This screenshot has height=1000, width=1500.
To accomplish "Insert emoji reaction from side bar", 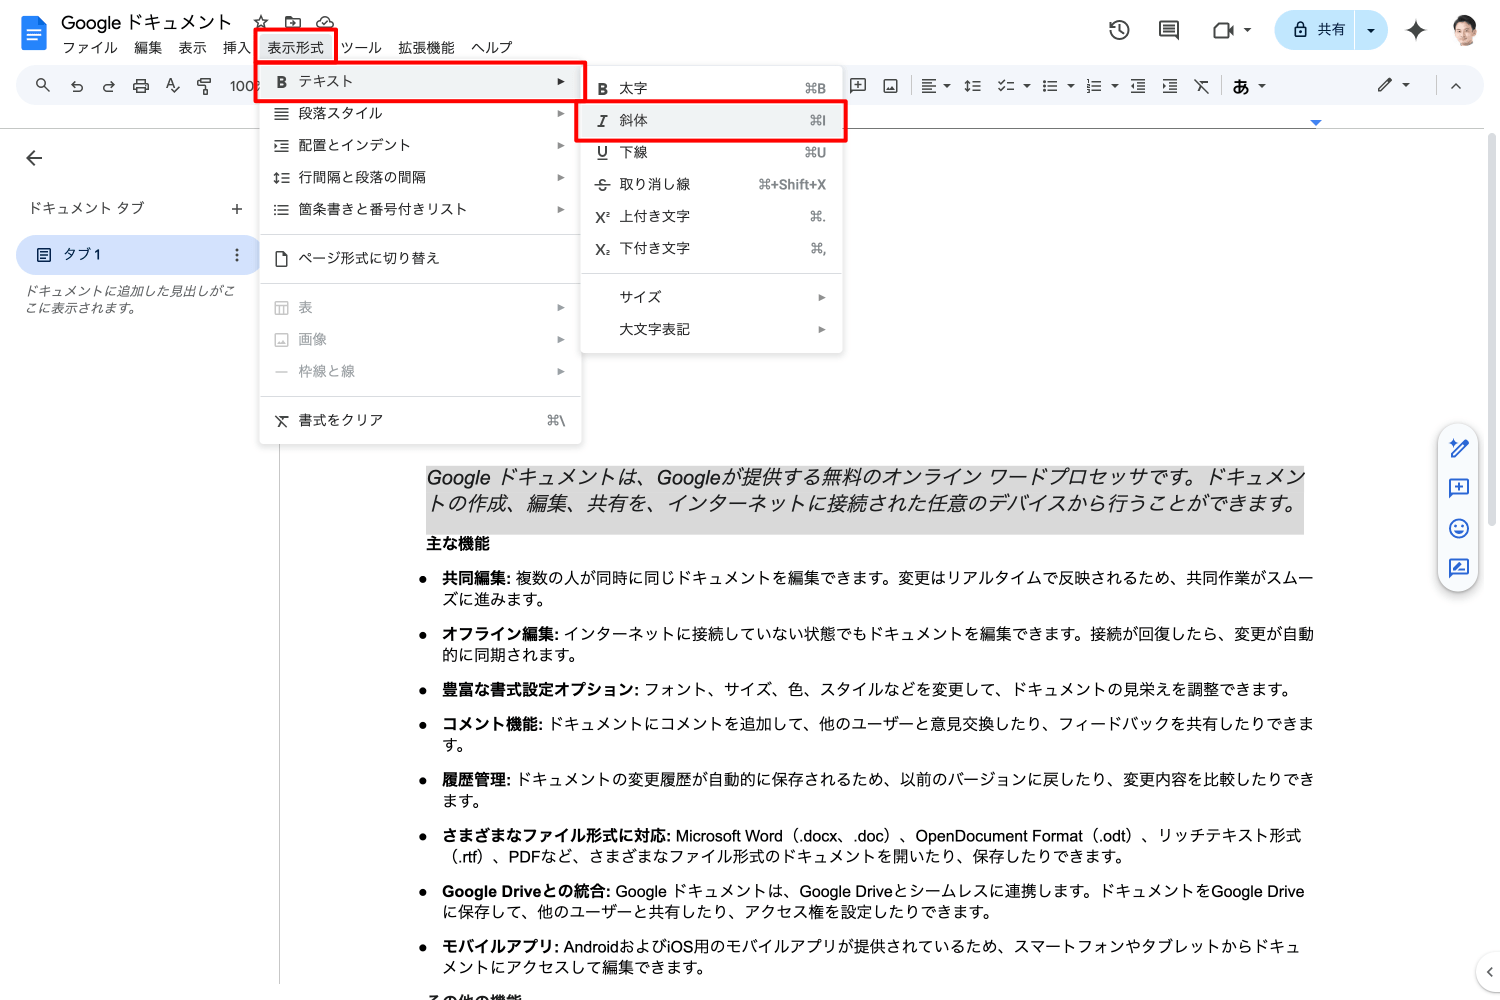I will [x=1459, y=528].
